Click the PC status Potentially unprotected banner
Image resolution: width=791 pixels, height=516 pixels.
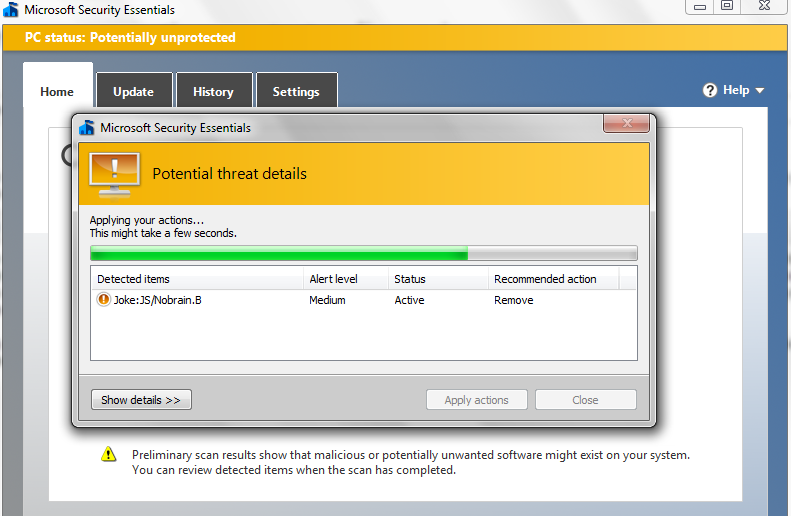click(x=394, y=38)
